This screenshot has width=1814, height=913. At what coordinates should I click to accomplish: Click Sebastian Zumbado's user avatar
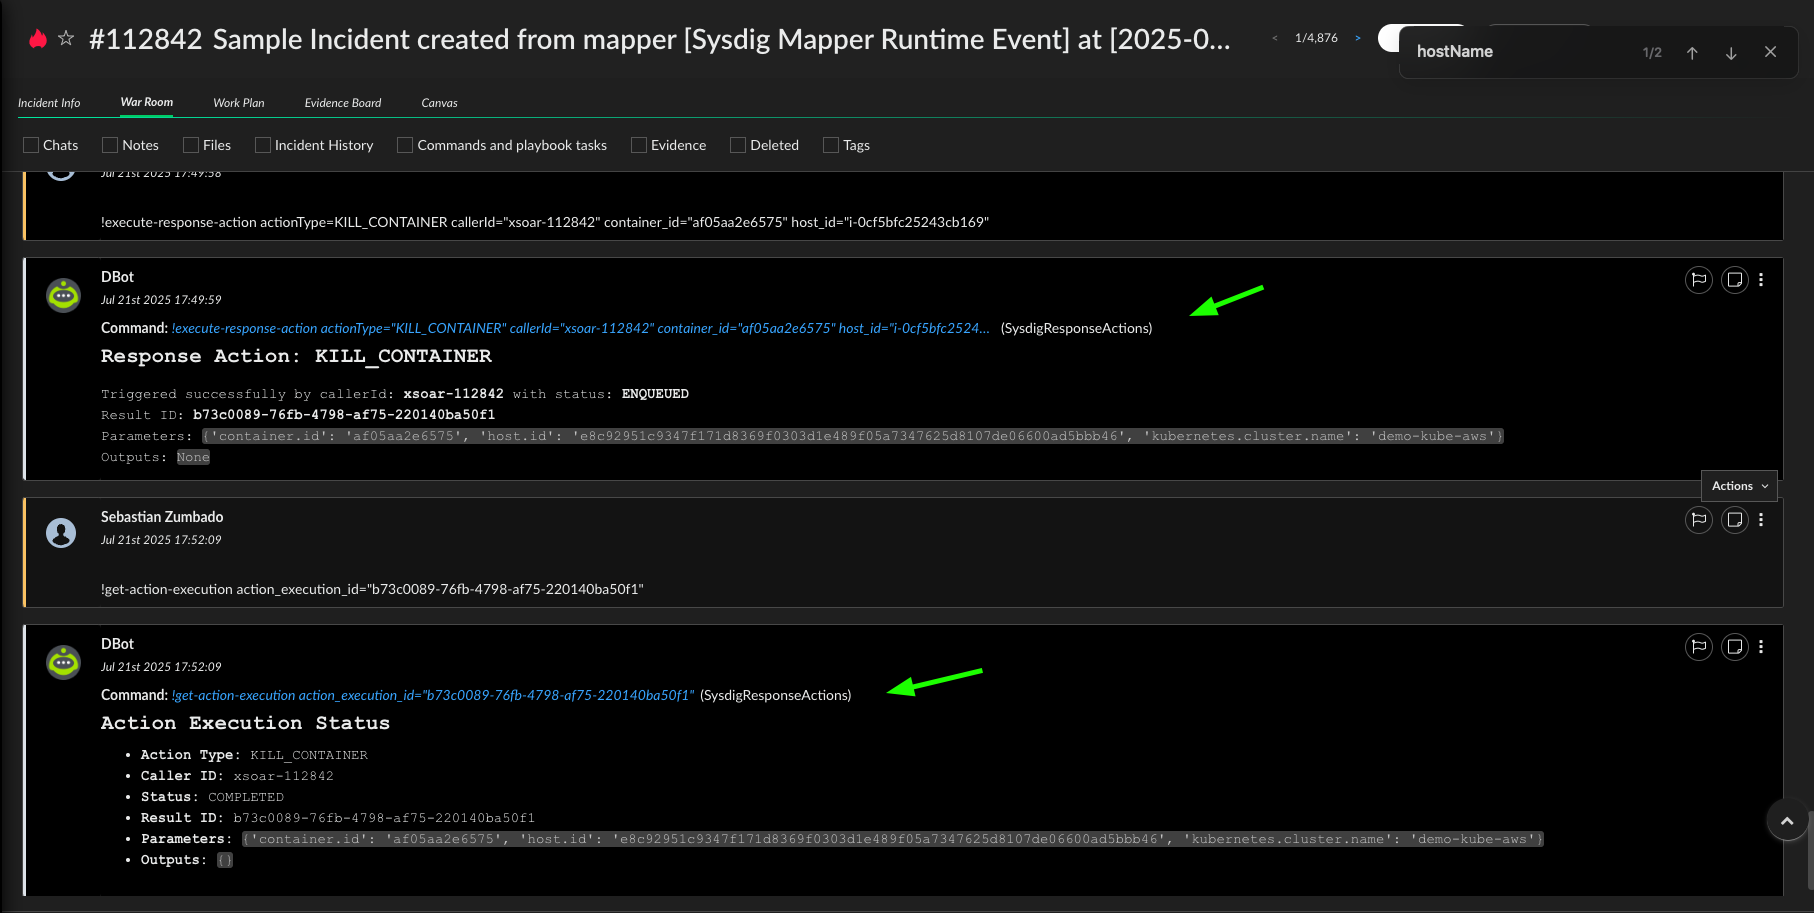click(x=61, y=533)
